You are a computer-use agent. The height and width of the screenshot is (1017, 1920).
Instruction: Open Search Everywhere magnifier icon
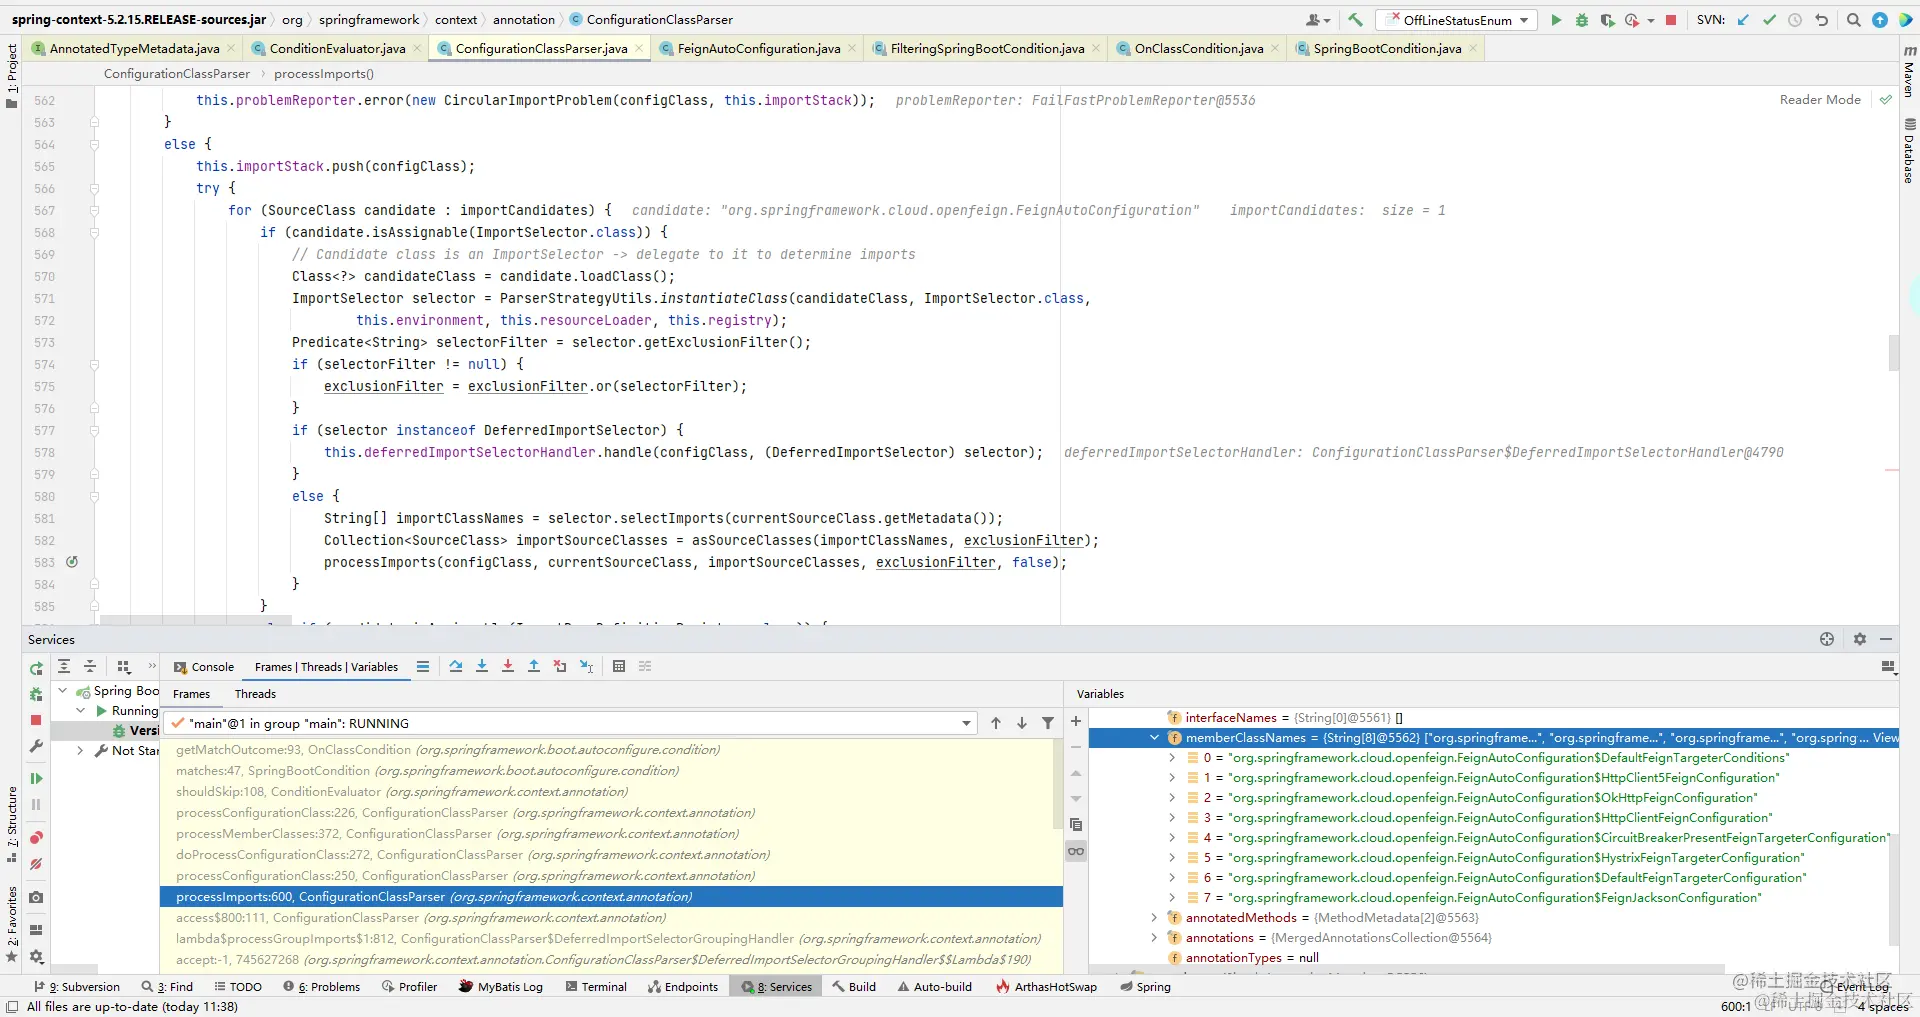(1854, 20)
